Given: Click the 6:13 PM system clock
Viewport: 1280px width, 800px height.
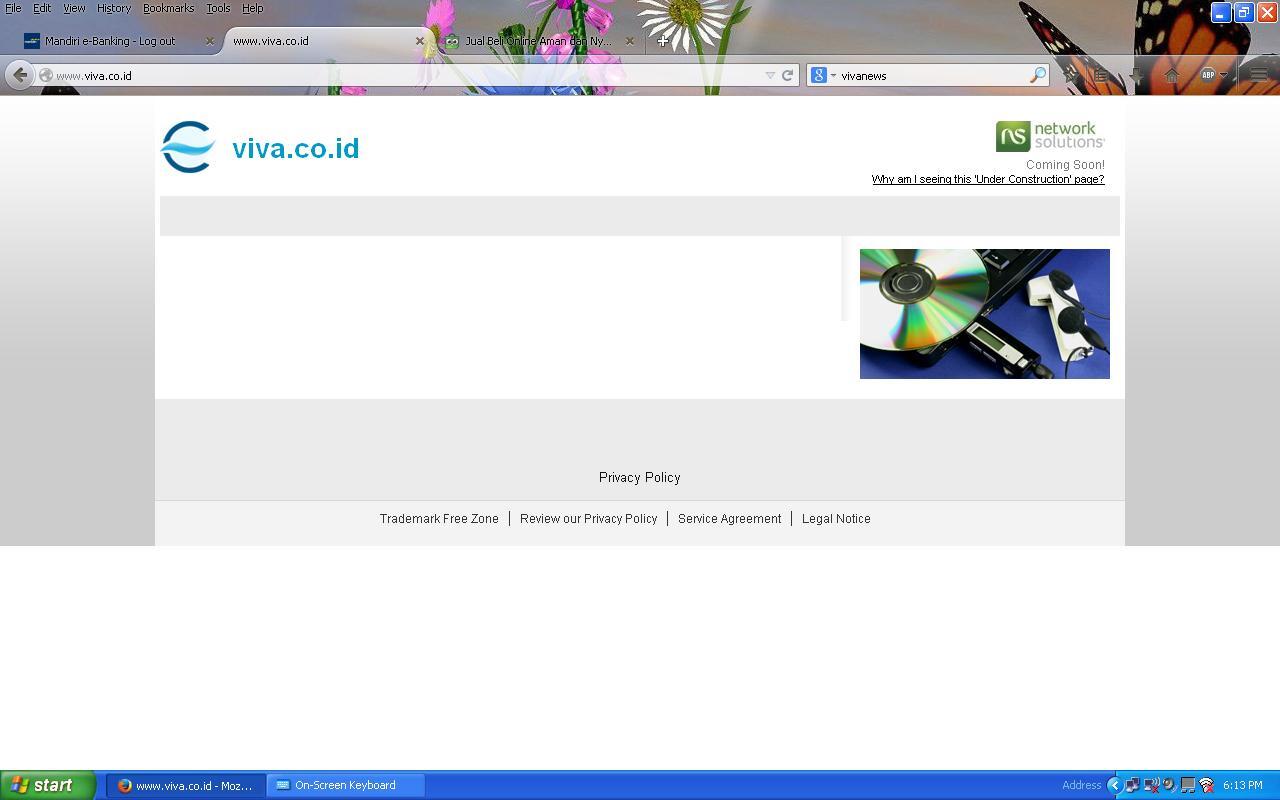Looking at the screenshot, I should click(1243, 785).
